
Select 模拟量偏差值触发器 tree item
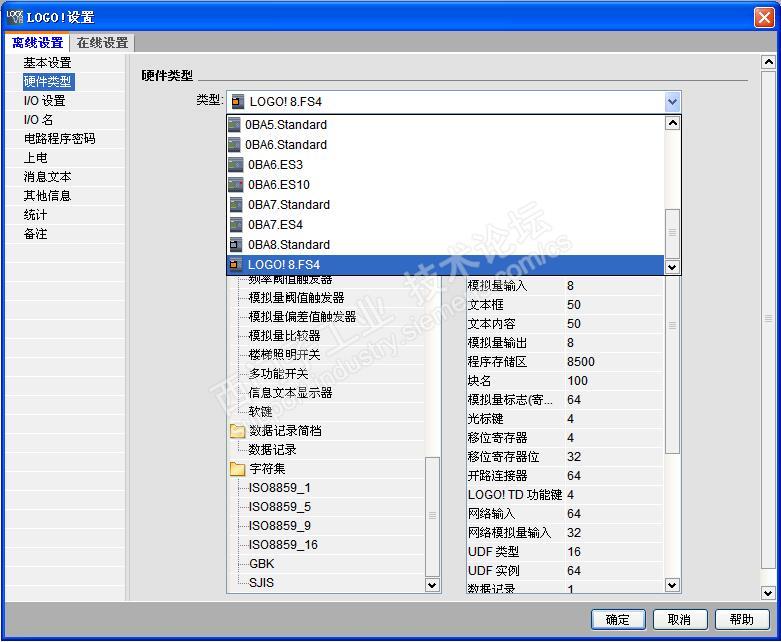302,317
